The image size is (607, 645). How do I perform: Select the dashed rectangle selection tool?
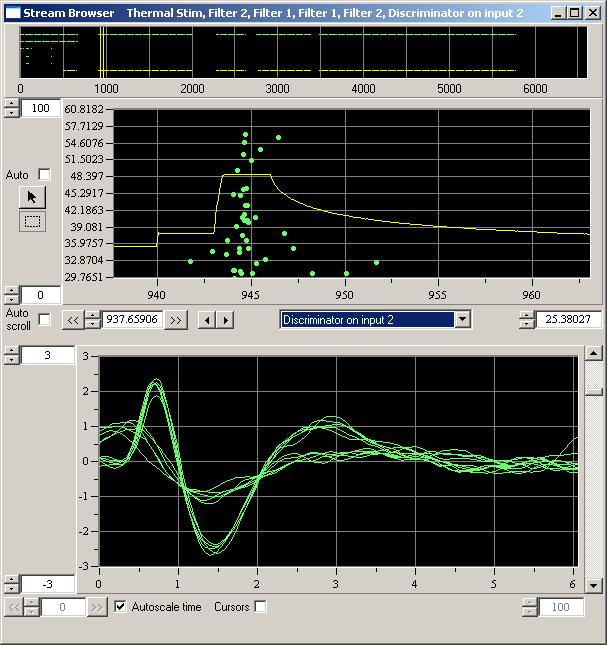click(x=32, y=221)
